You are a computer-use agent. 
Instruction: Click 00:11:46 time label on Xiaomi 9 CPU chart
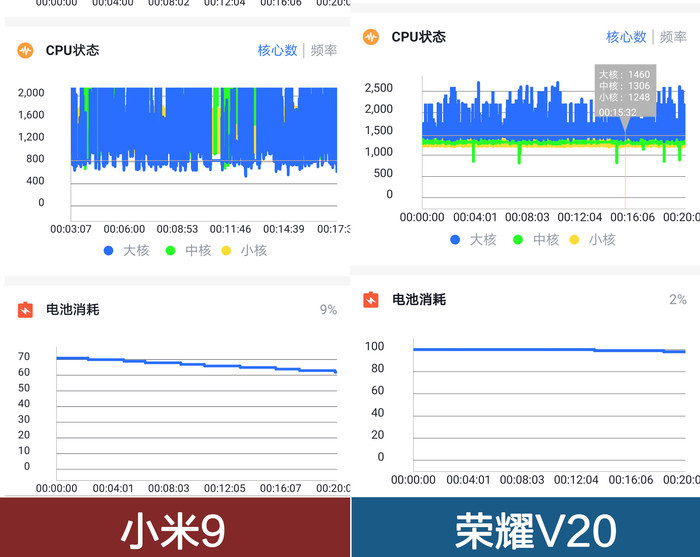point(230,229)
